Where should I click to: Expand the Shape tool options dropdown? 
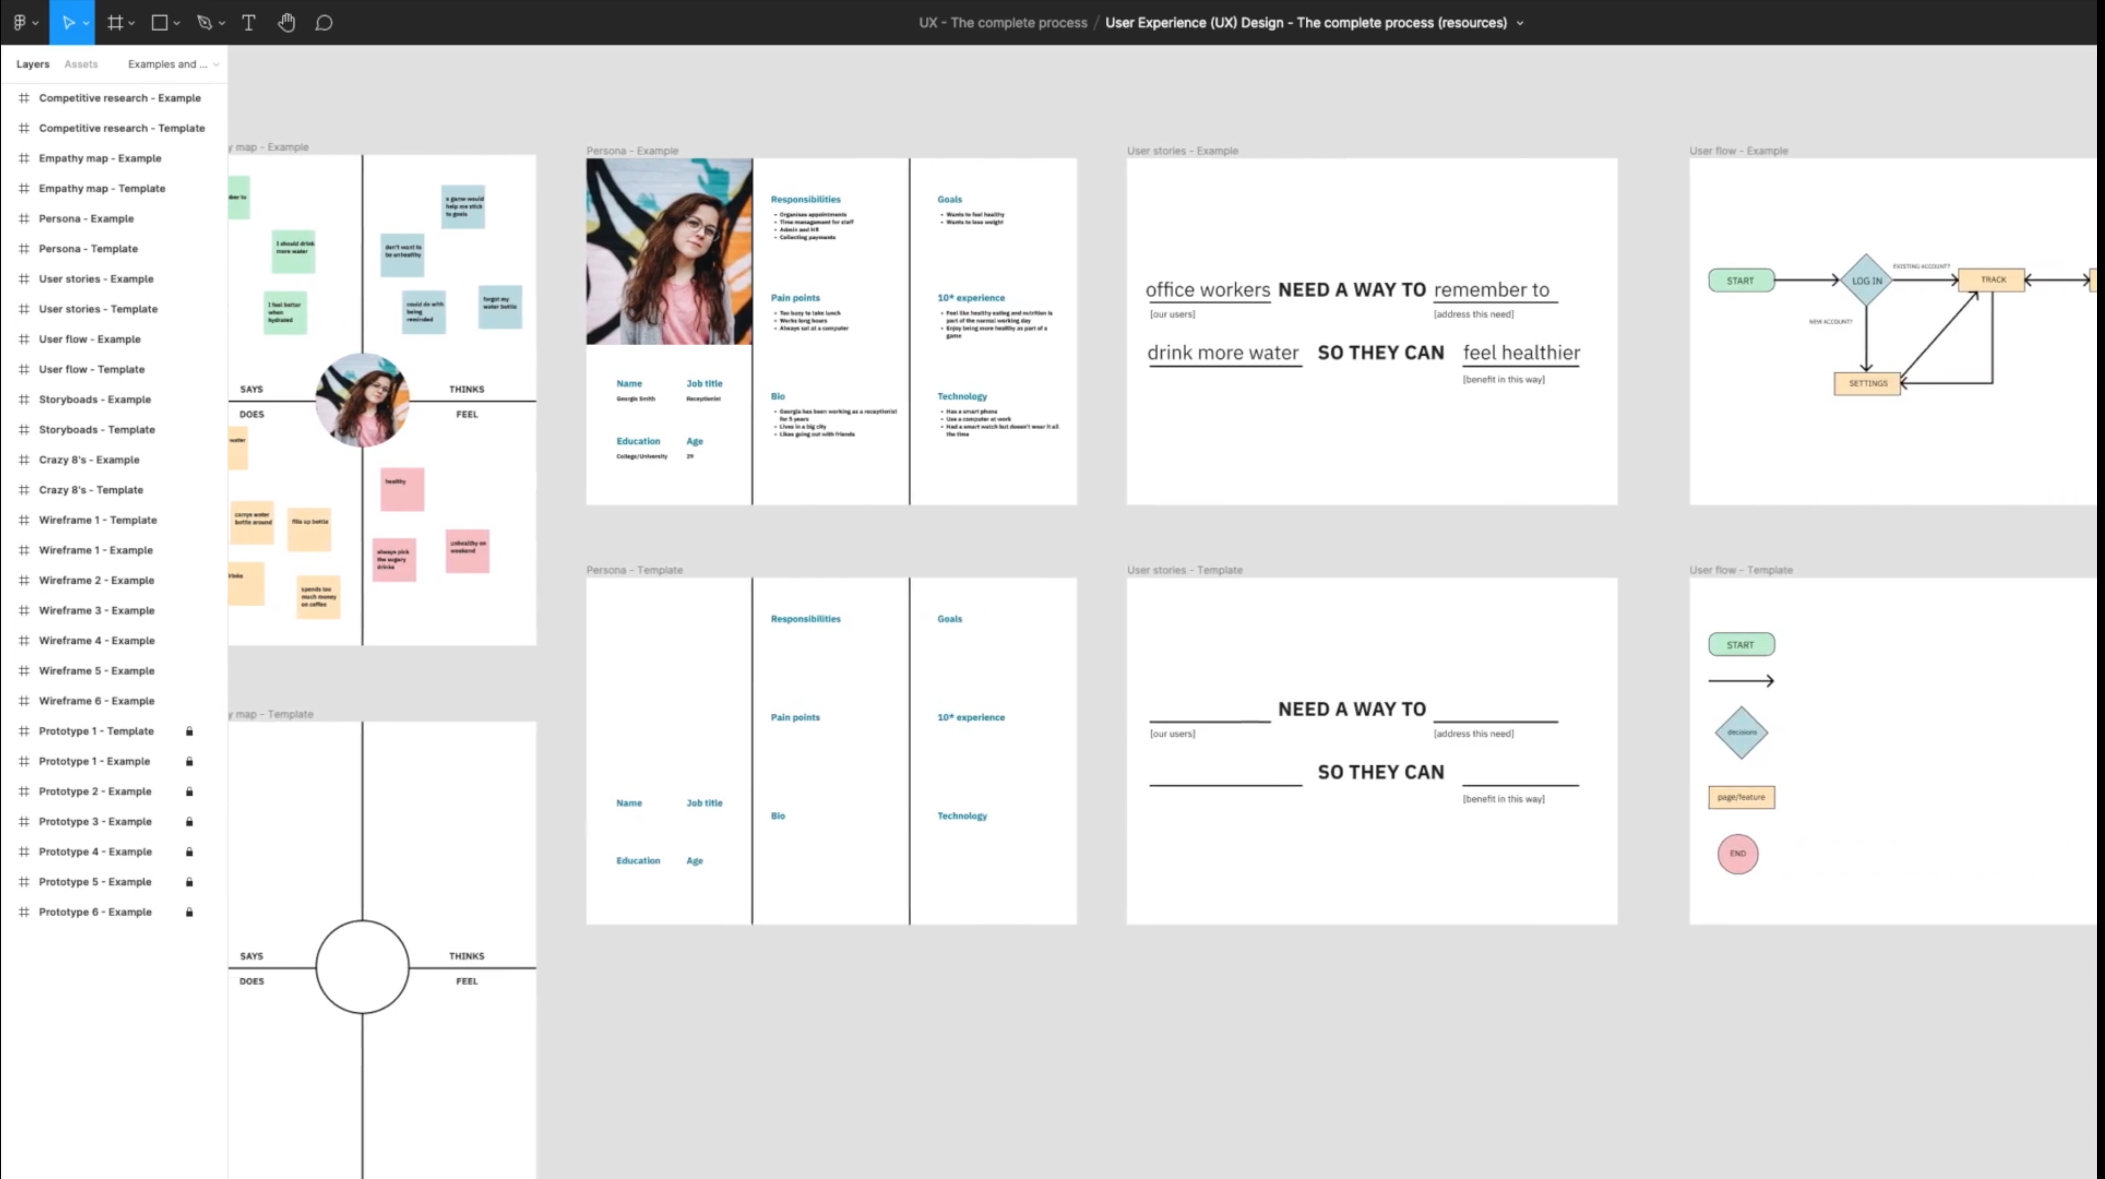[x=176, y=22]
